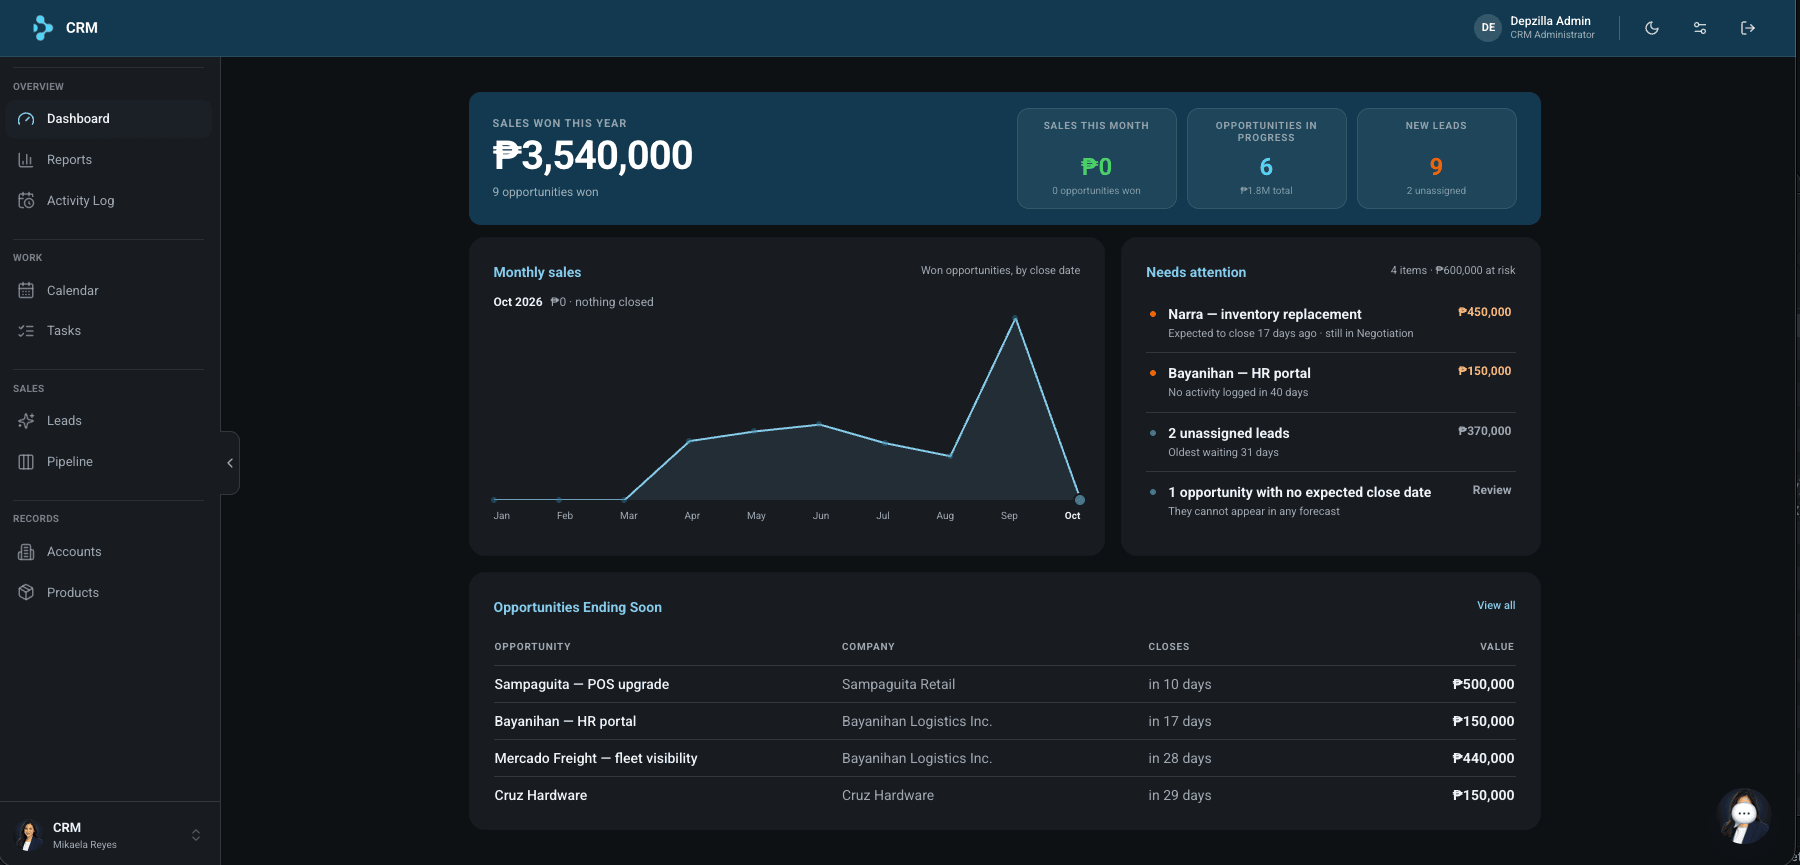Open Bayanihan — HR portal attention item
Viewport: 1800px width, 865px height.
click(1330, 382)
